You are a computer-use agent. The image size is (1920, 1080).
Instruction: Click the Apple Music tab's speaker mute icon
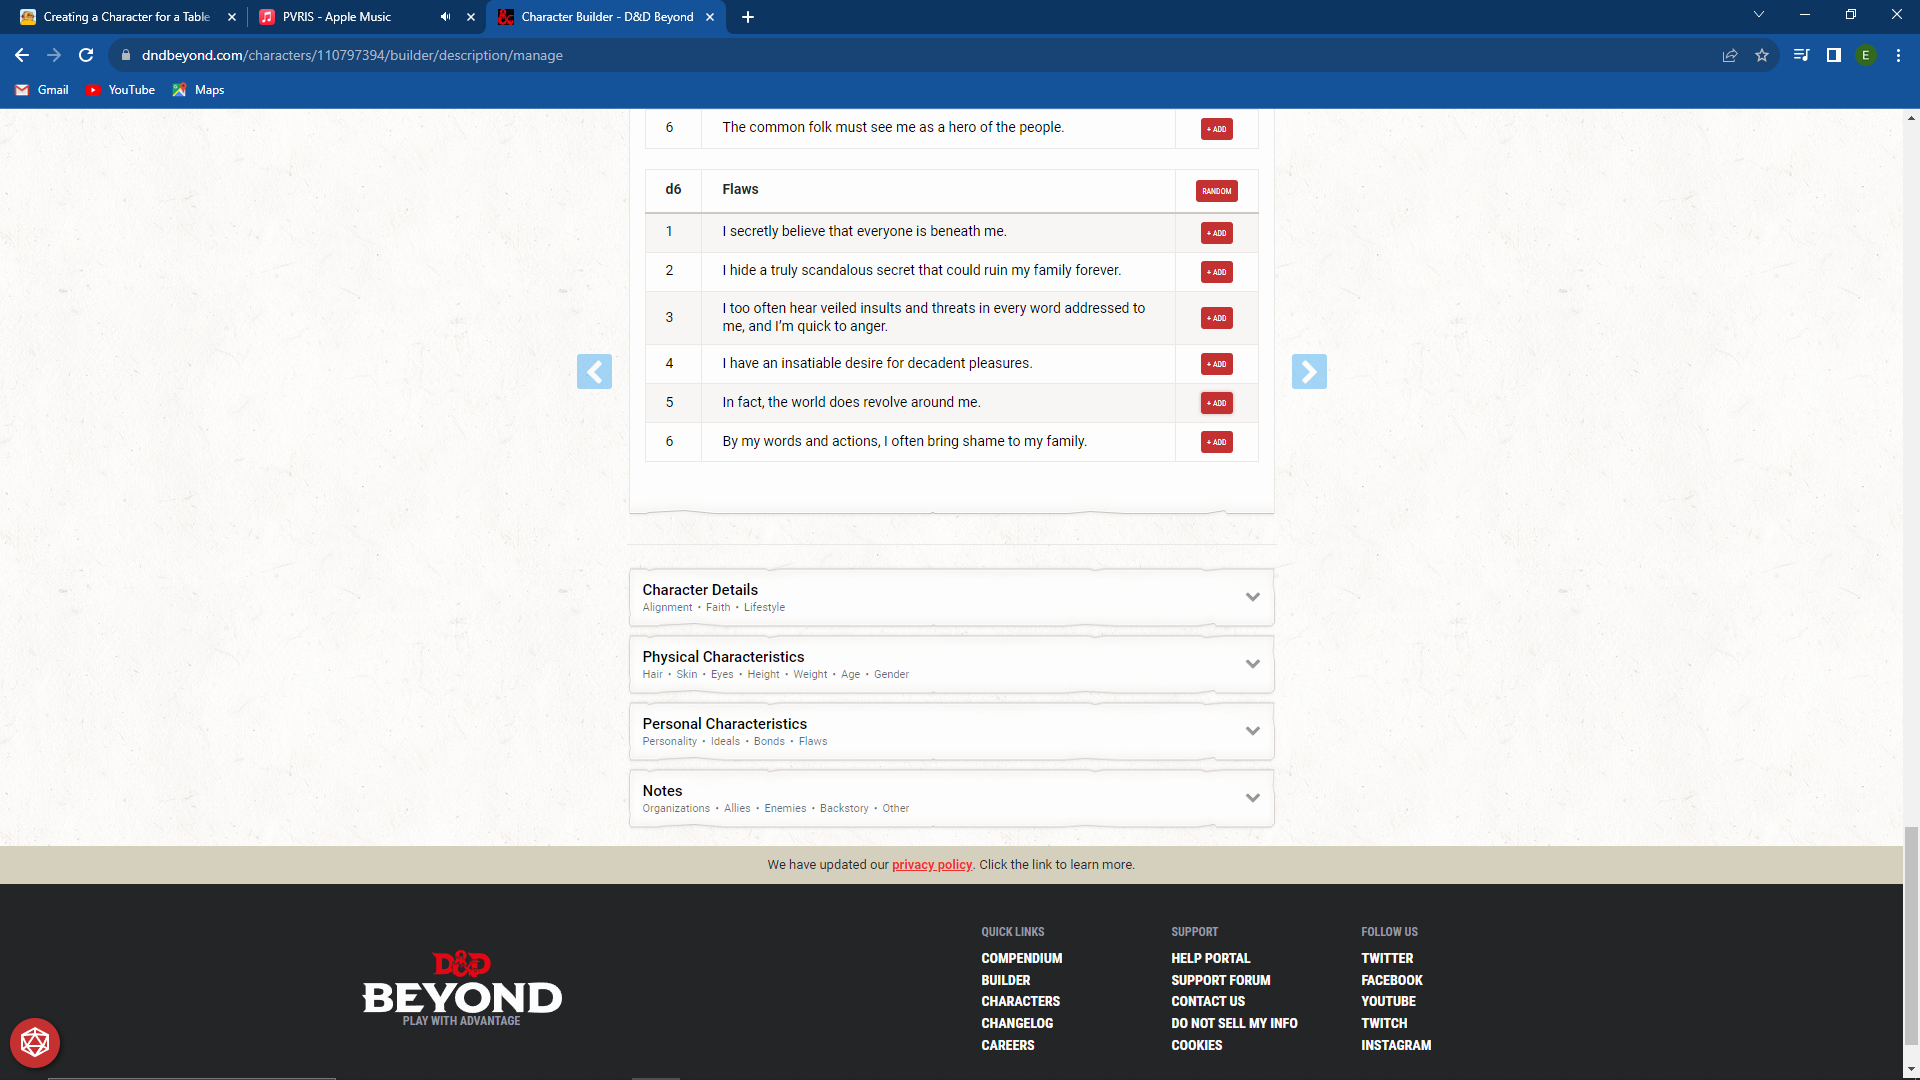click(x=445, y=16)
